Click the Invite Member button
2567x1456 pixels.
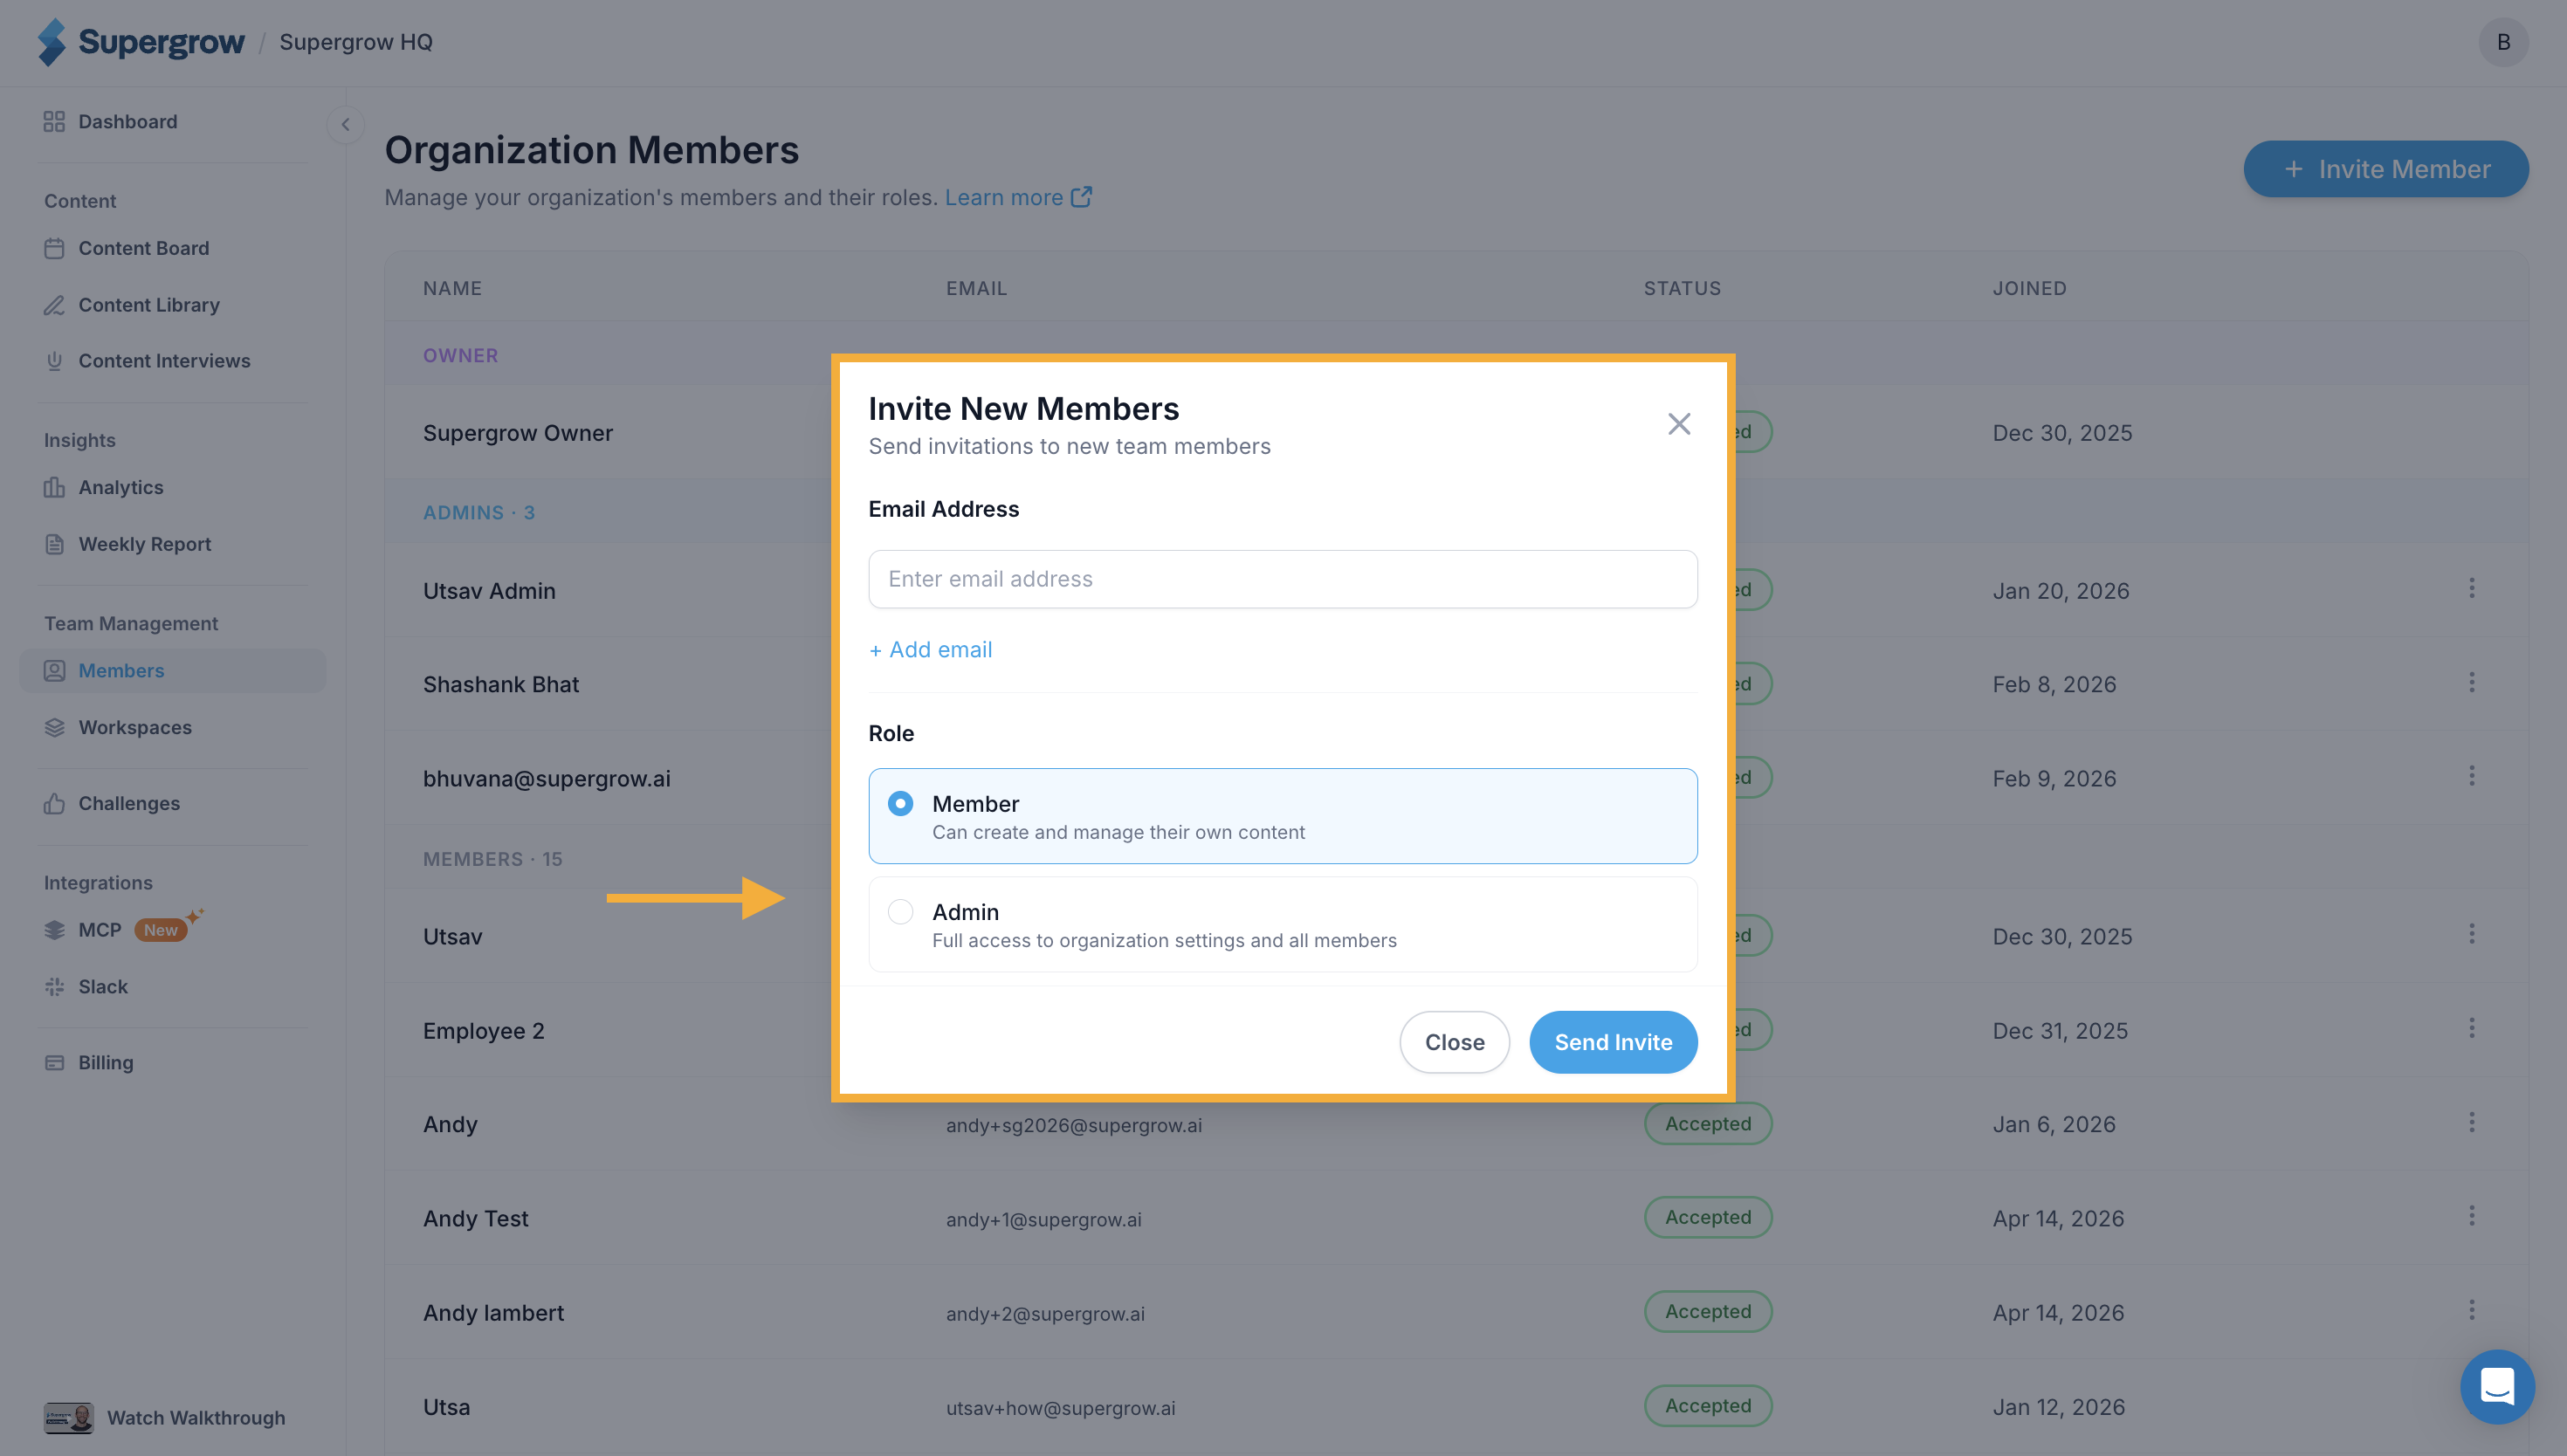(2386, 169)
